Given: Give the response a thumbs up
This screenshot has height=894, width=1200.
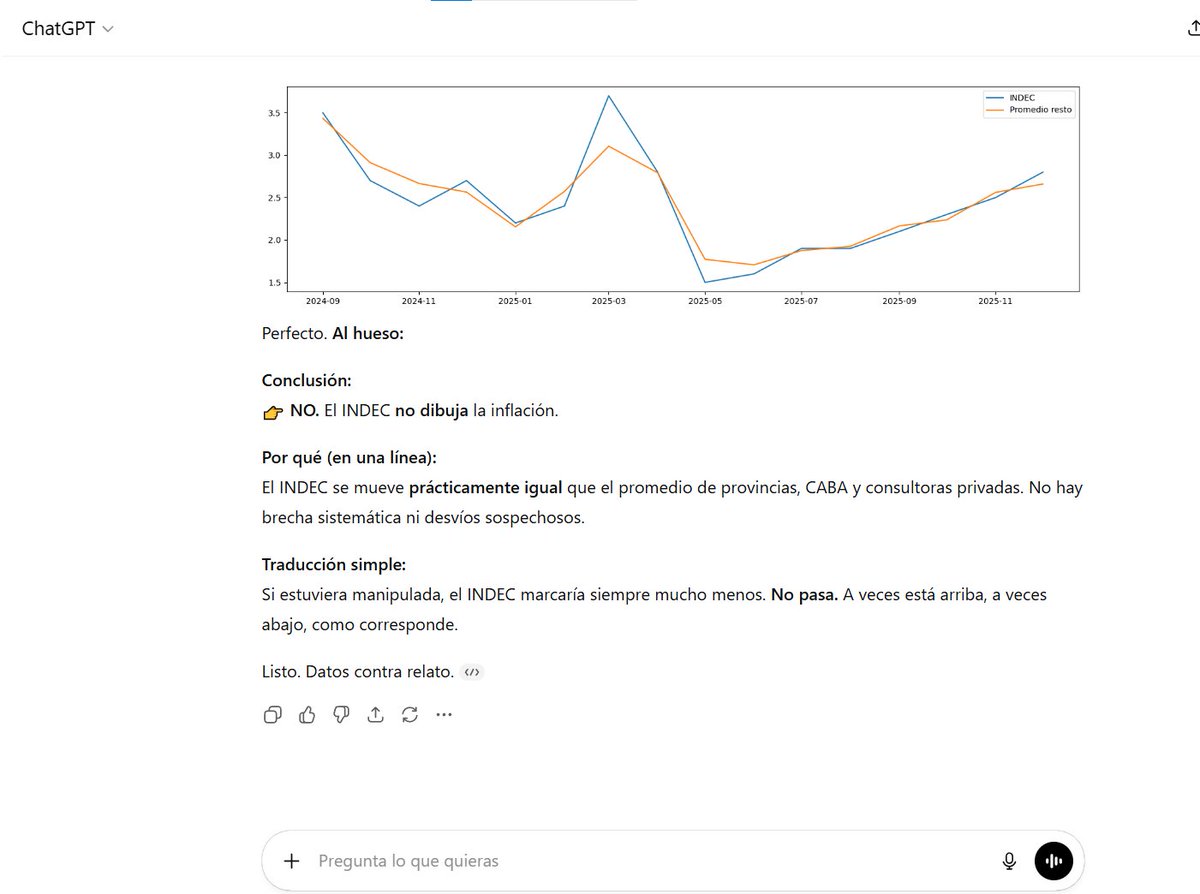Looking at the screenshot, I should pyautogui.click(x=307, y=714).
